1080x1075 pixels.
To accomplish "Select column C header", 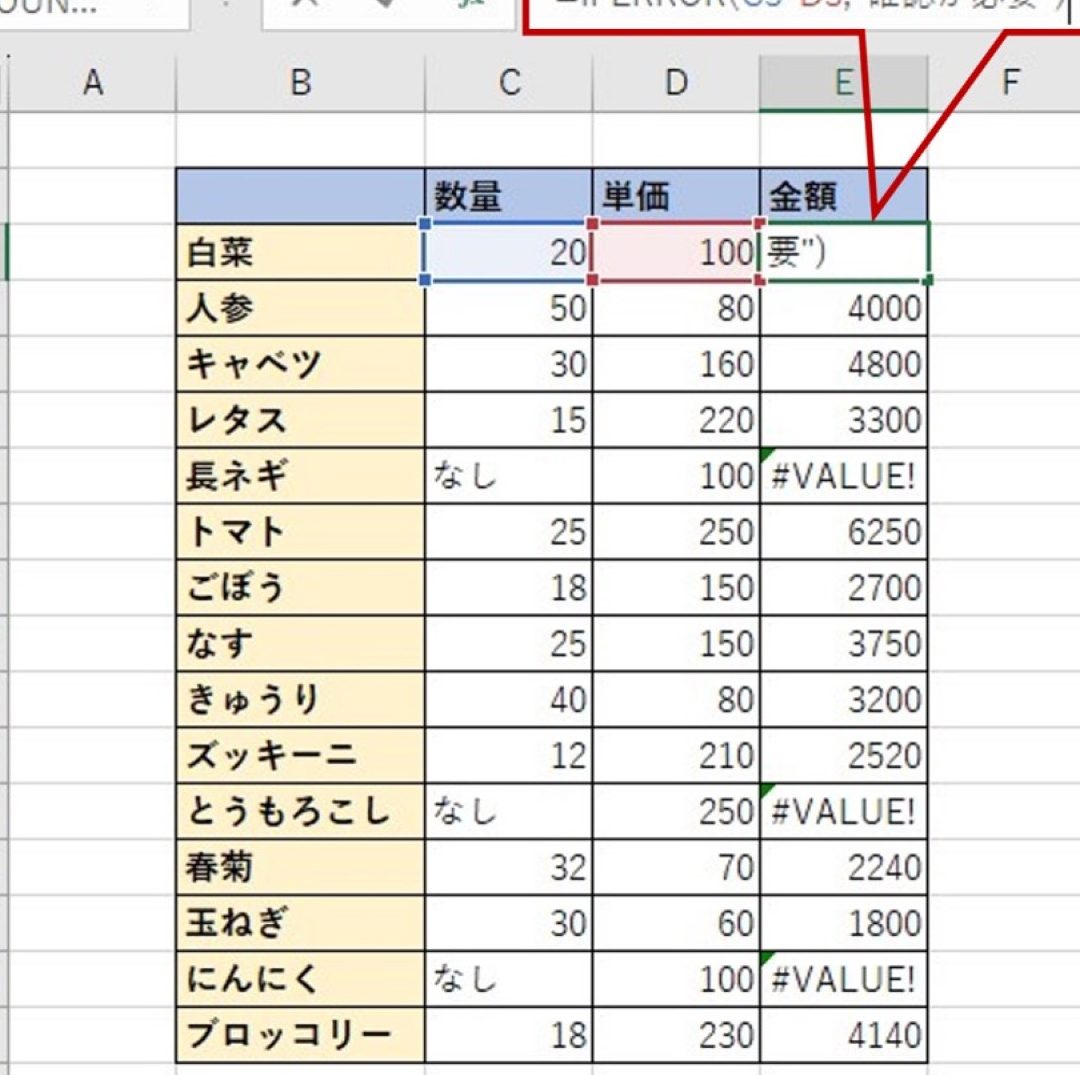I will [508, 83].
